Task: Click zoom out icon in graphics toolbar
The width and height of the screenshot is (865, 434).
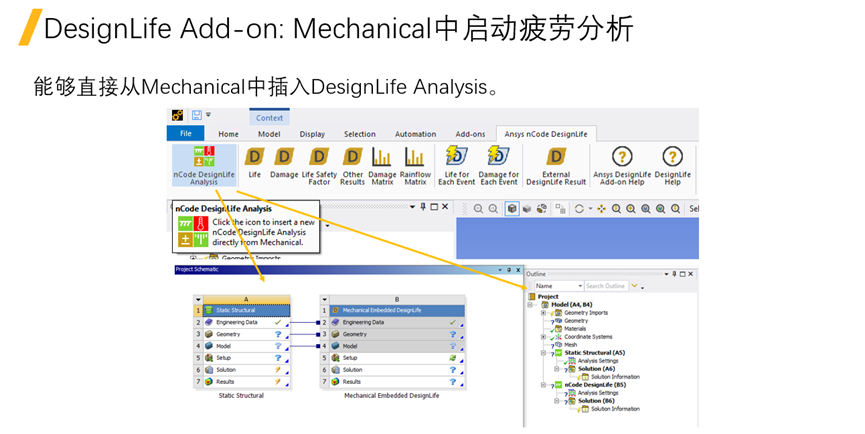Action: [x=493, y=208]
